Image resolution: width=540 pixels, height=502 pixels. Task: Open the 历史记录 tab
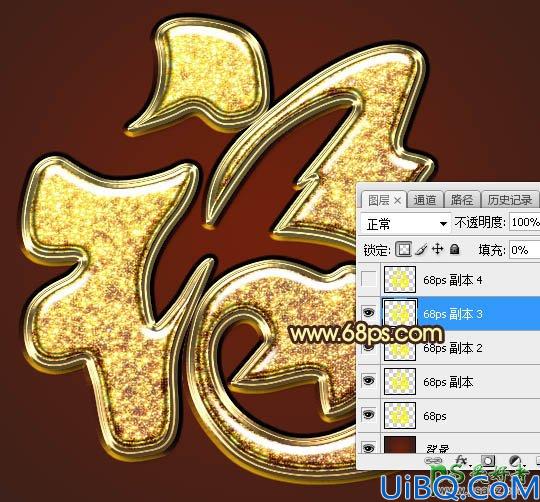(510, 200)
